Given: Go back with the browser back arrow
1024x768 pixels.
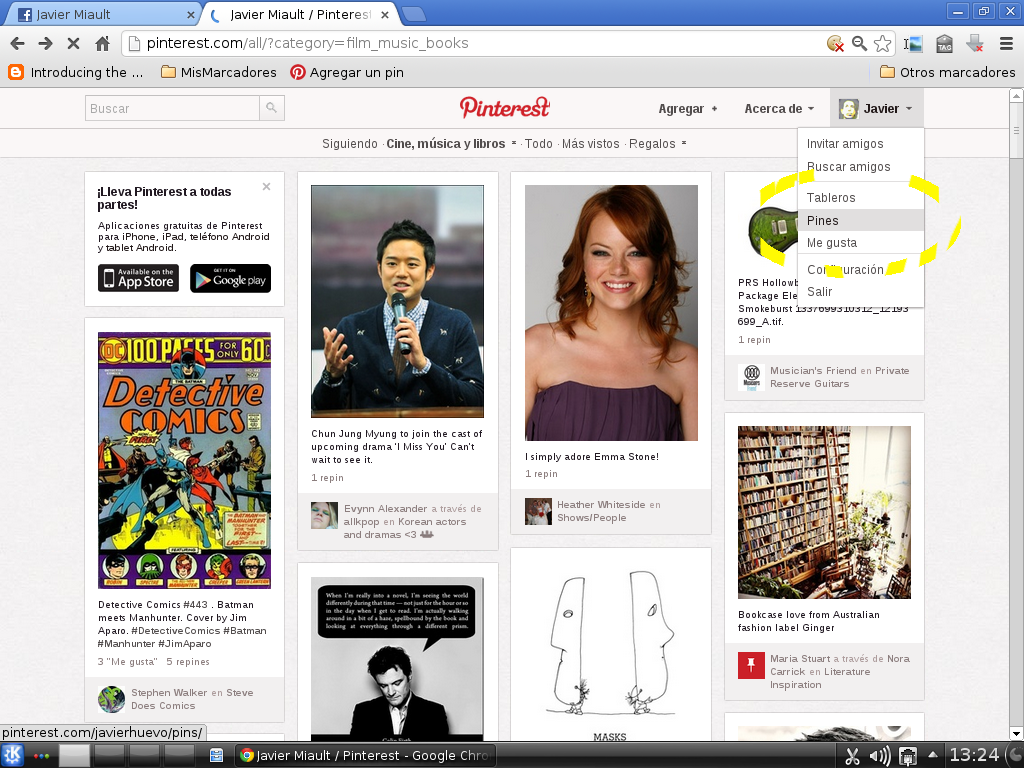Looking at the screenshot, I should (x=18, y=44).
